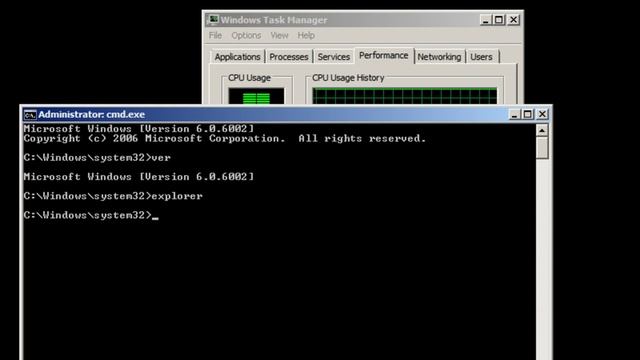
Task: Minimize the cmd.exe window
Action: (514, 114)
